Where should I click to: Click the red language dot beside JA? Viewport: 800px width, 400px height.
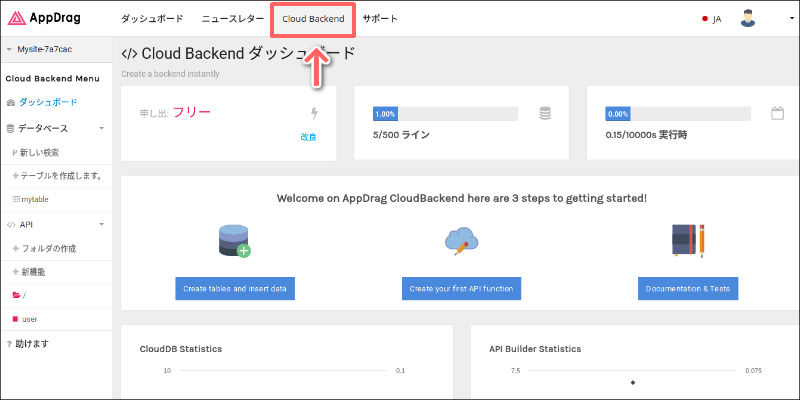coord(705,19)
